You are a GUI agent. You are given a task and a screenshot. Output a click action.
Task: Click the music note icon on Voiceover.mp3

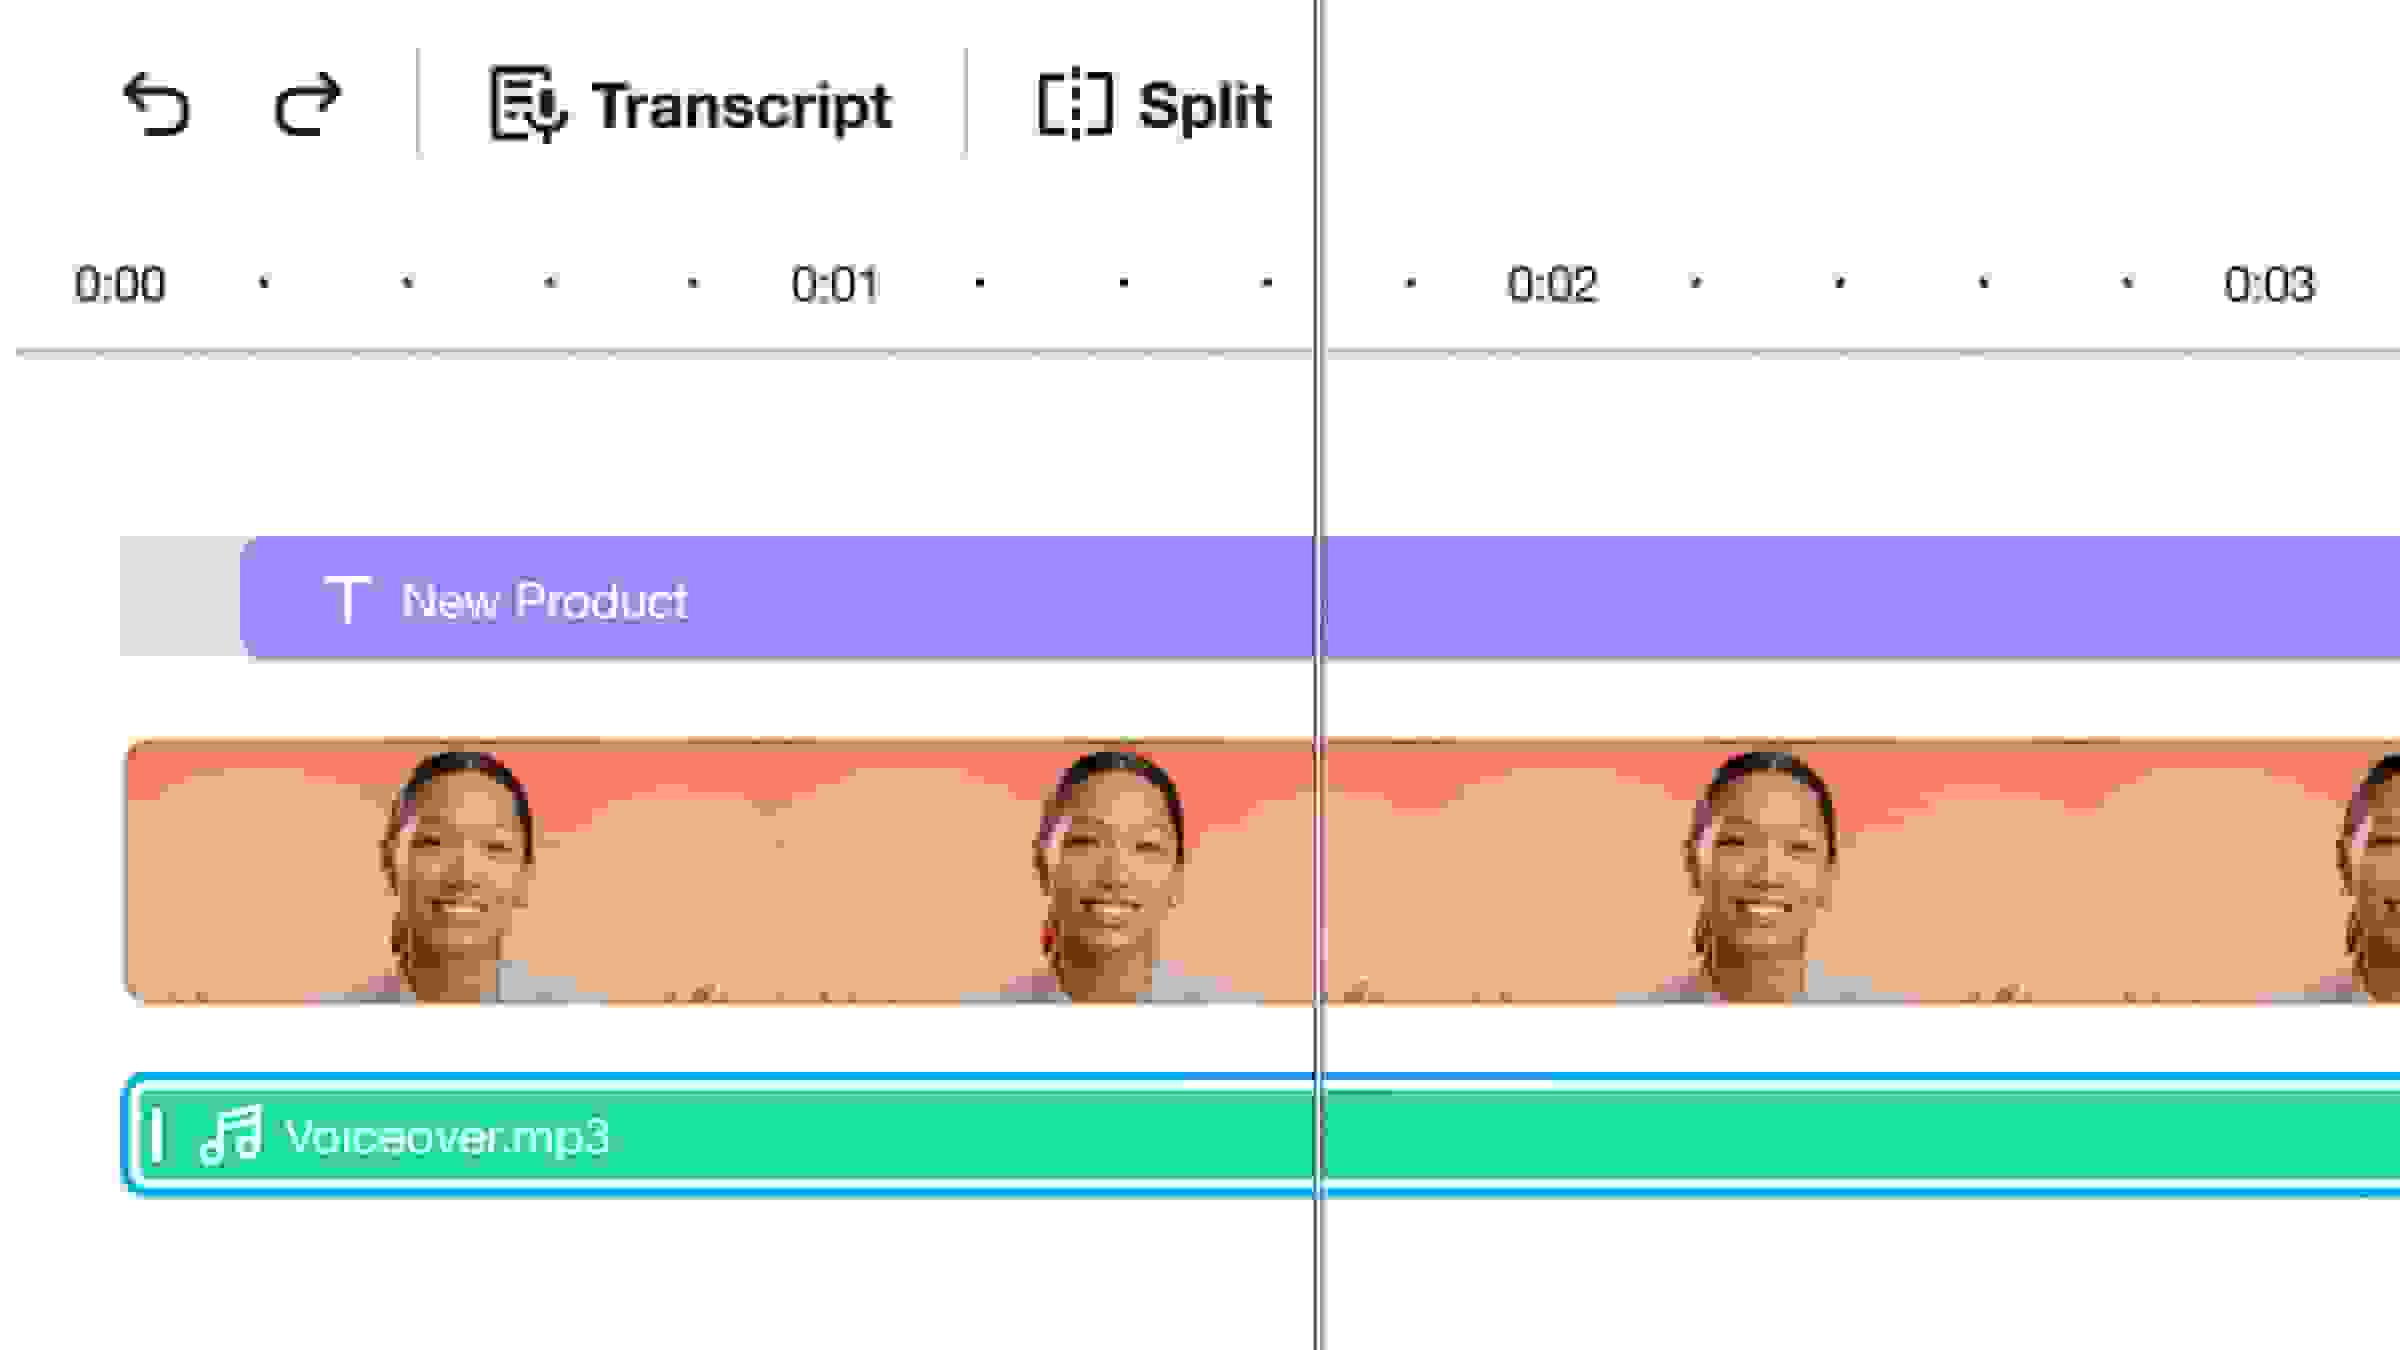point(231,1136)
